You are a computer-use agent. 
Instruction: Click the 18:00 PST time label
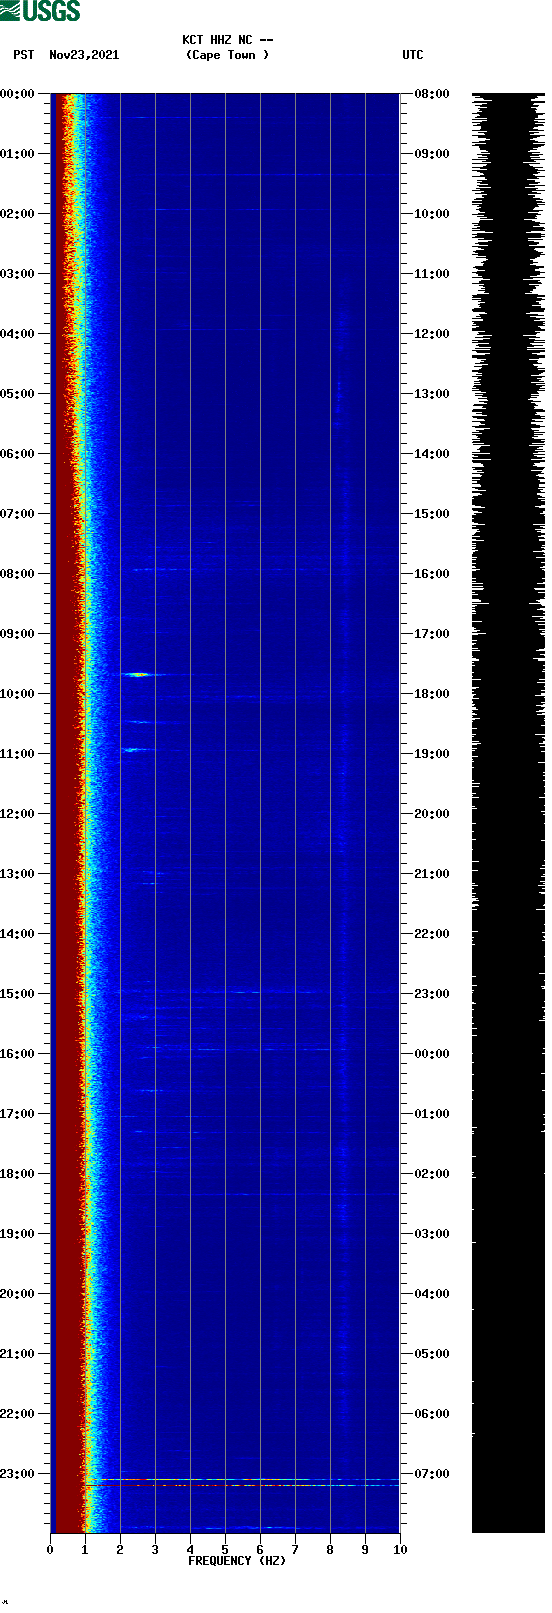pyautogui.click(x=18, y=1174)
